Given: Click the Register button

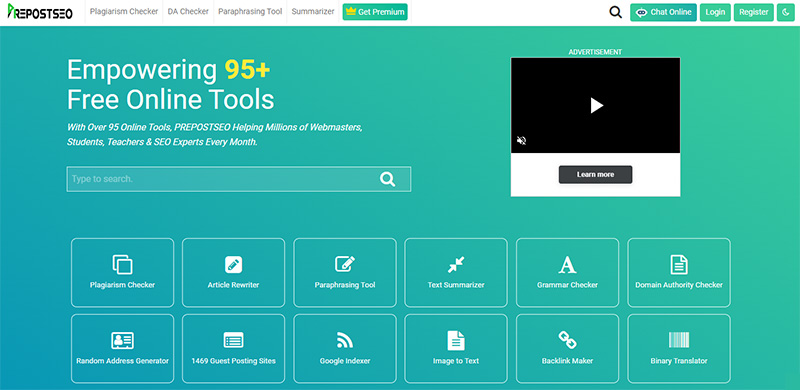Looking at the screenshot, I should pos(754,12).
